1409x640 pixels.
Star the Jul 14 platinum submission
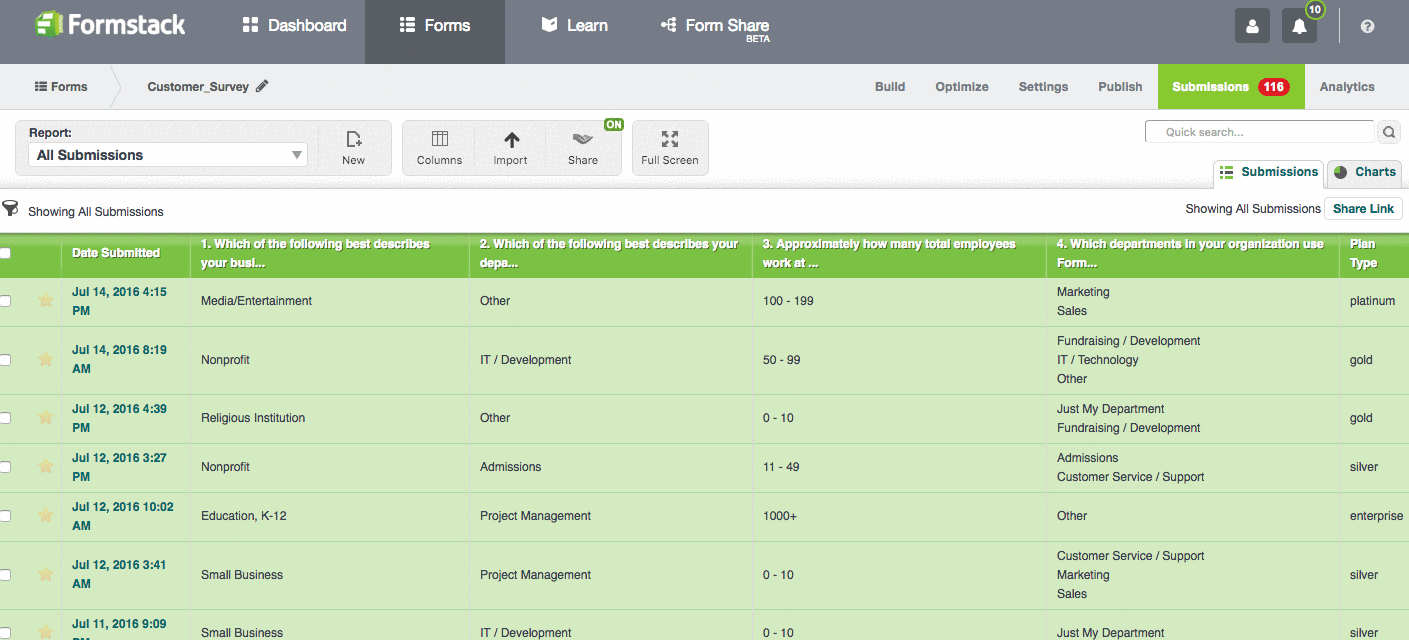(x=44, y=300)
